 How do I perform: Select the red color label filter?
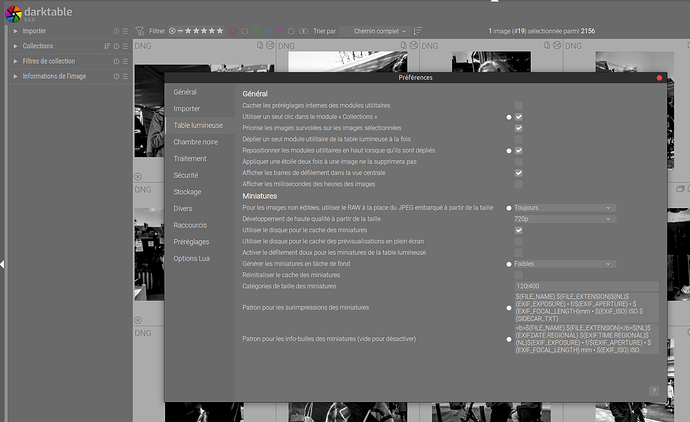(233, 31)
